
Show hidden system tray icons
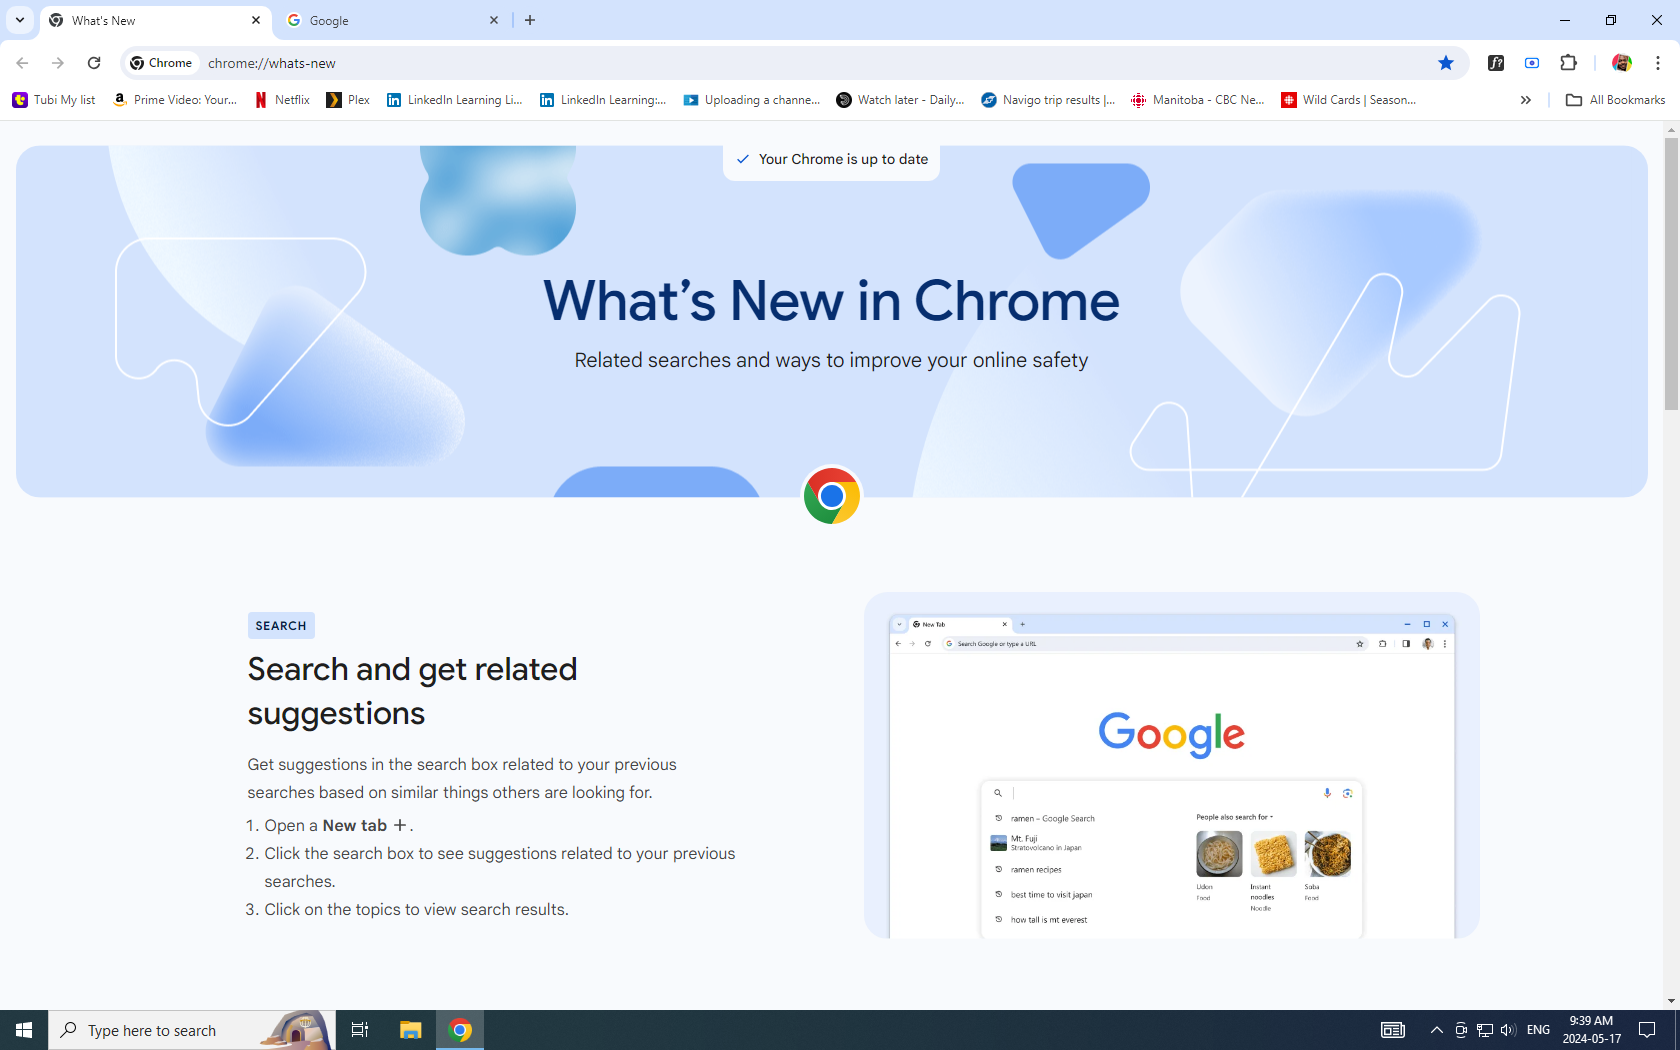pyautogui.click(x=1436, y=1030)
